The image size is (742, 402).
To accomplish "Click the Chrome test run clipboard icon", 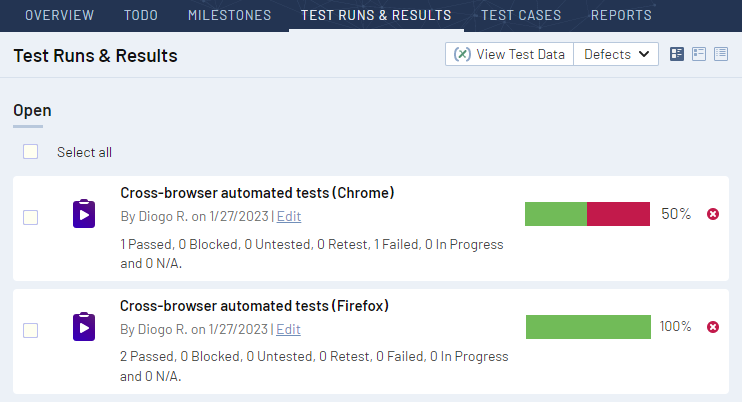I will click(84, 215).
